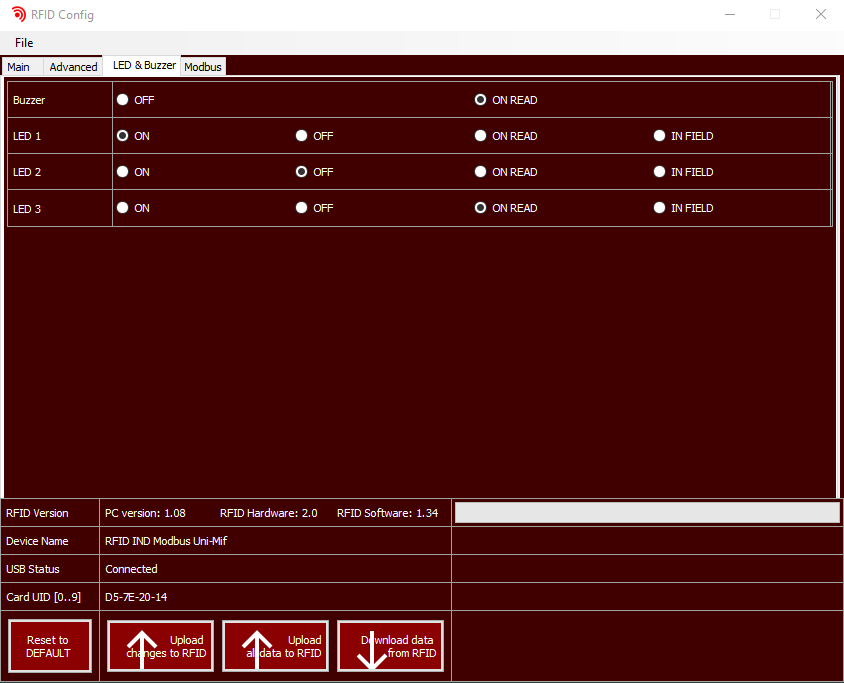
Task: Turn LED 1 OFF
Action: tap(302, 136)
